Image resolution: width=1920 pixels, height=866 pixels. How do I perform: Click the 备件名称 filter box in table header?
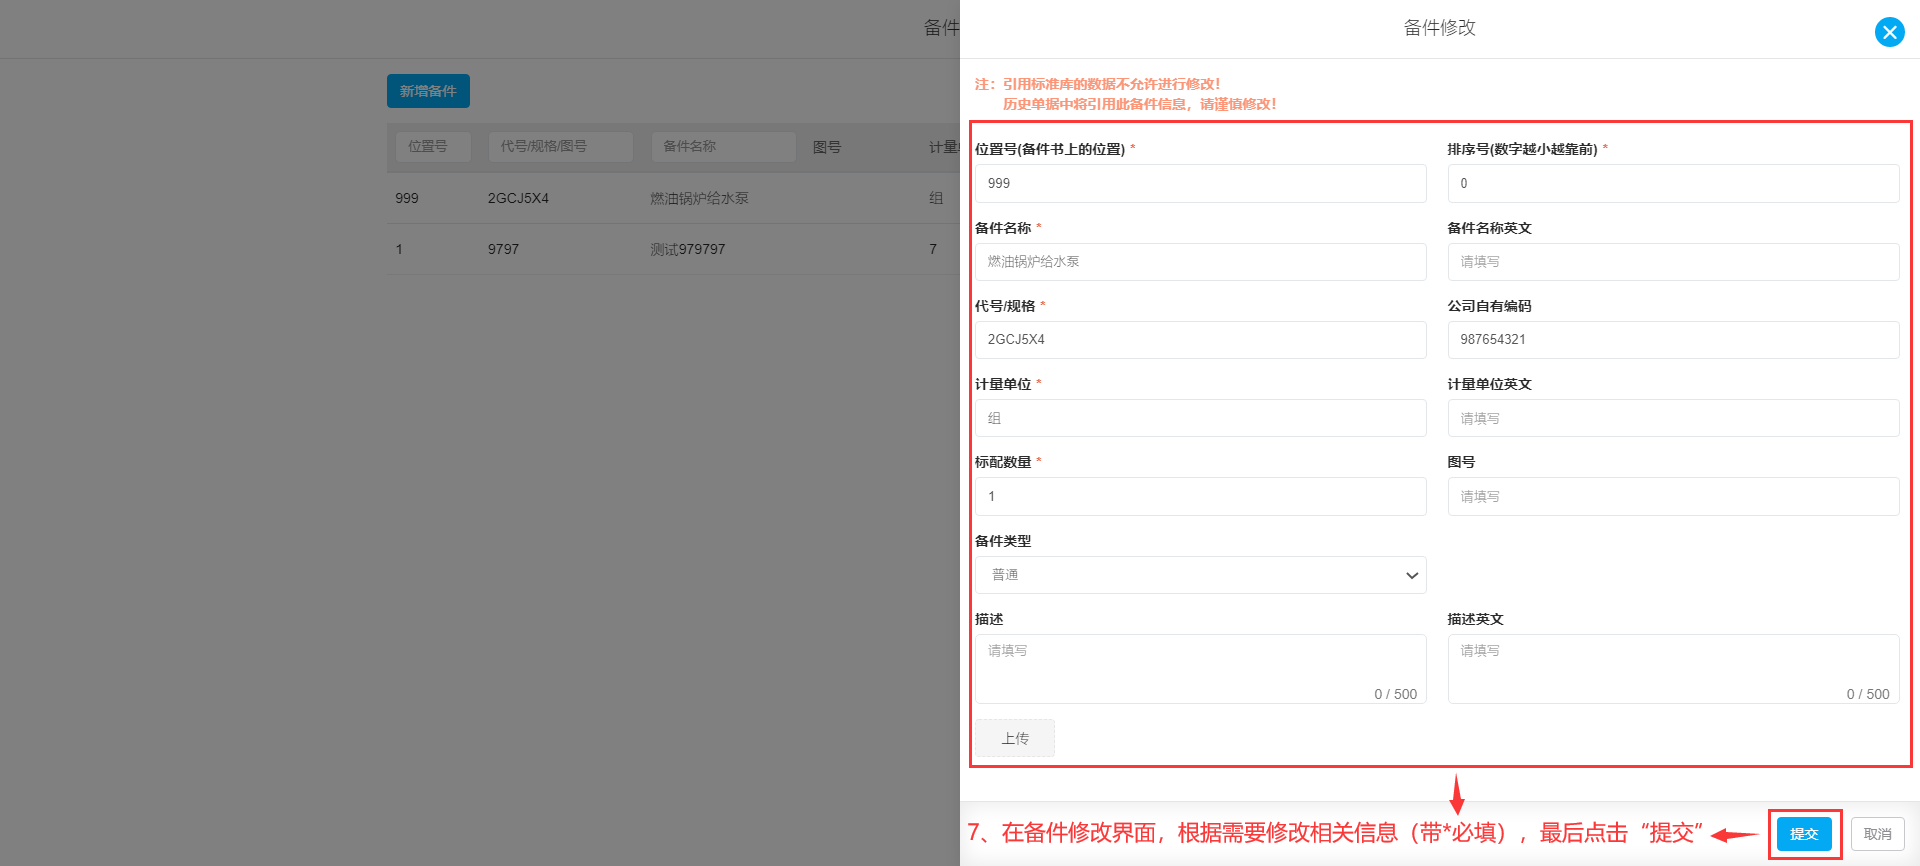click(x=723, y=147)
